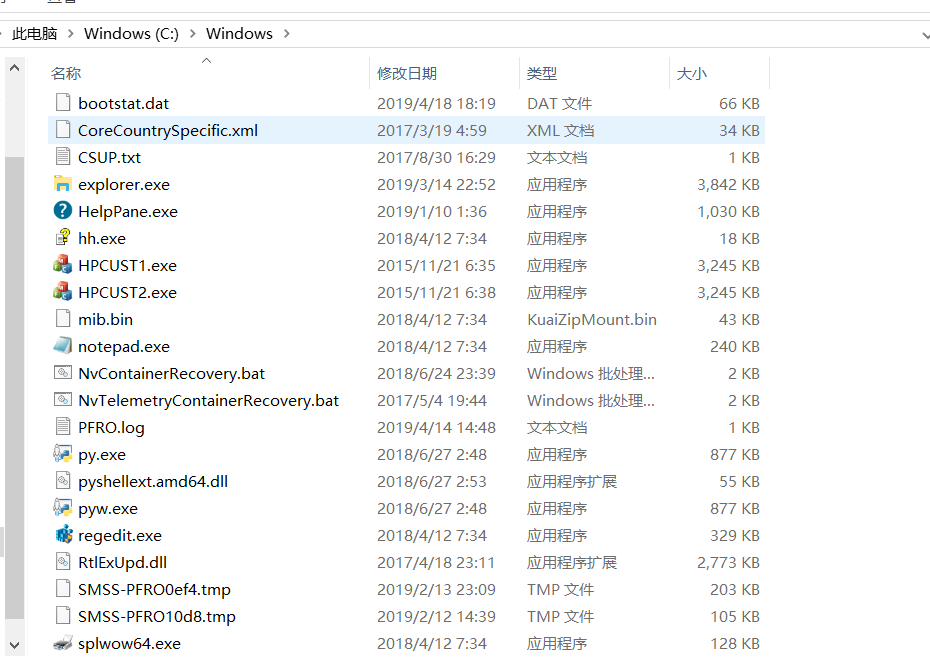Image resolution: width=930 pixels, height=669 pixels.
Task: Sort by 类型 column header
Action: pyautogui.click(x=542, y=74)
